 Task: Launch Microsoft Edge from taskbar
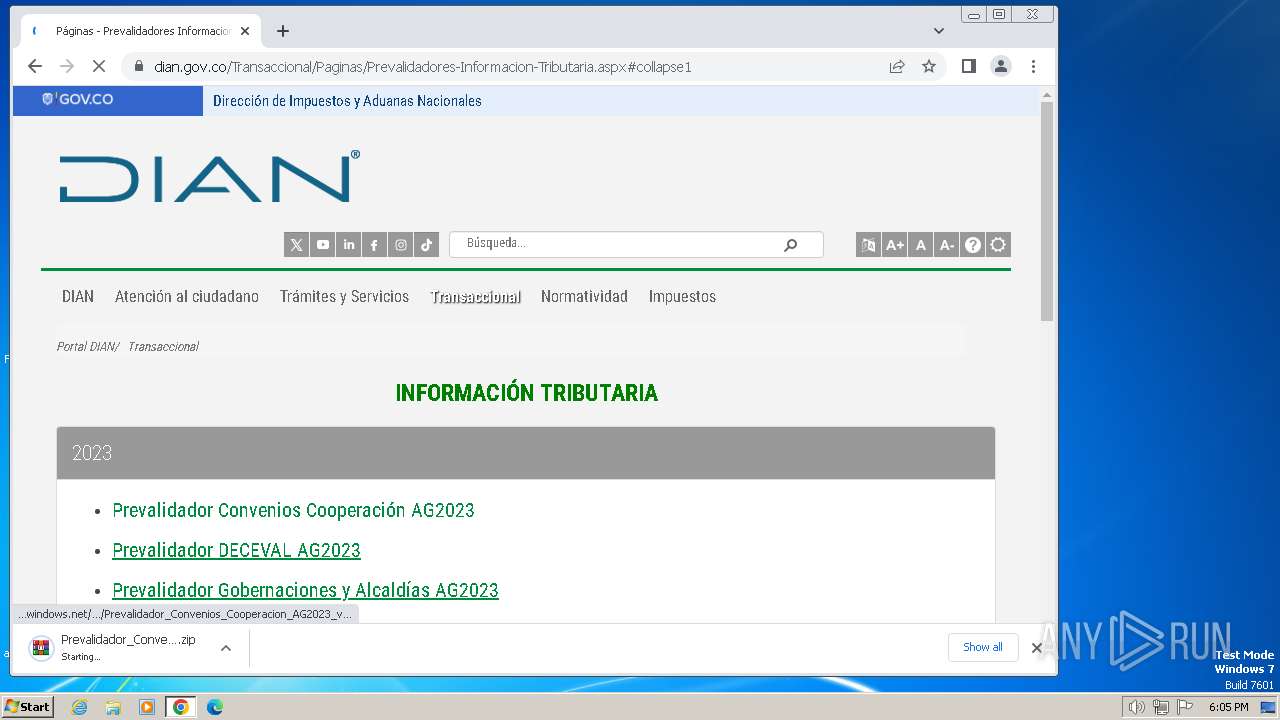point(215,707)
